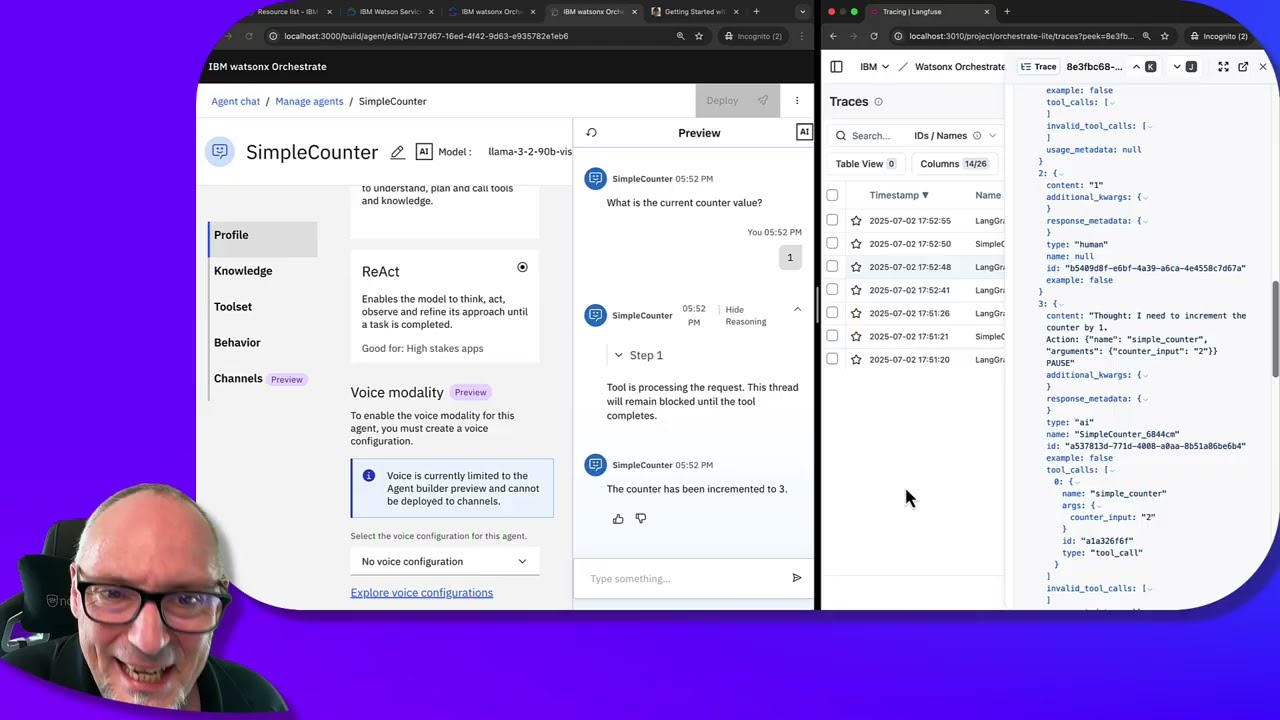The height and width of the screenshot is (720, 1280).
Task: Open the Toolset section
Action: coord(233,307)
